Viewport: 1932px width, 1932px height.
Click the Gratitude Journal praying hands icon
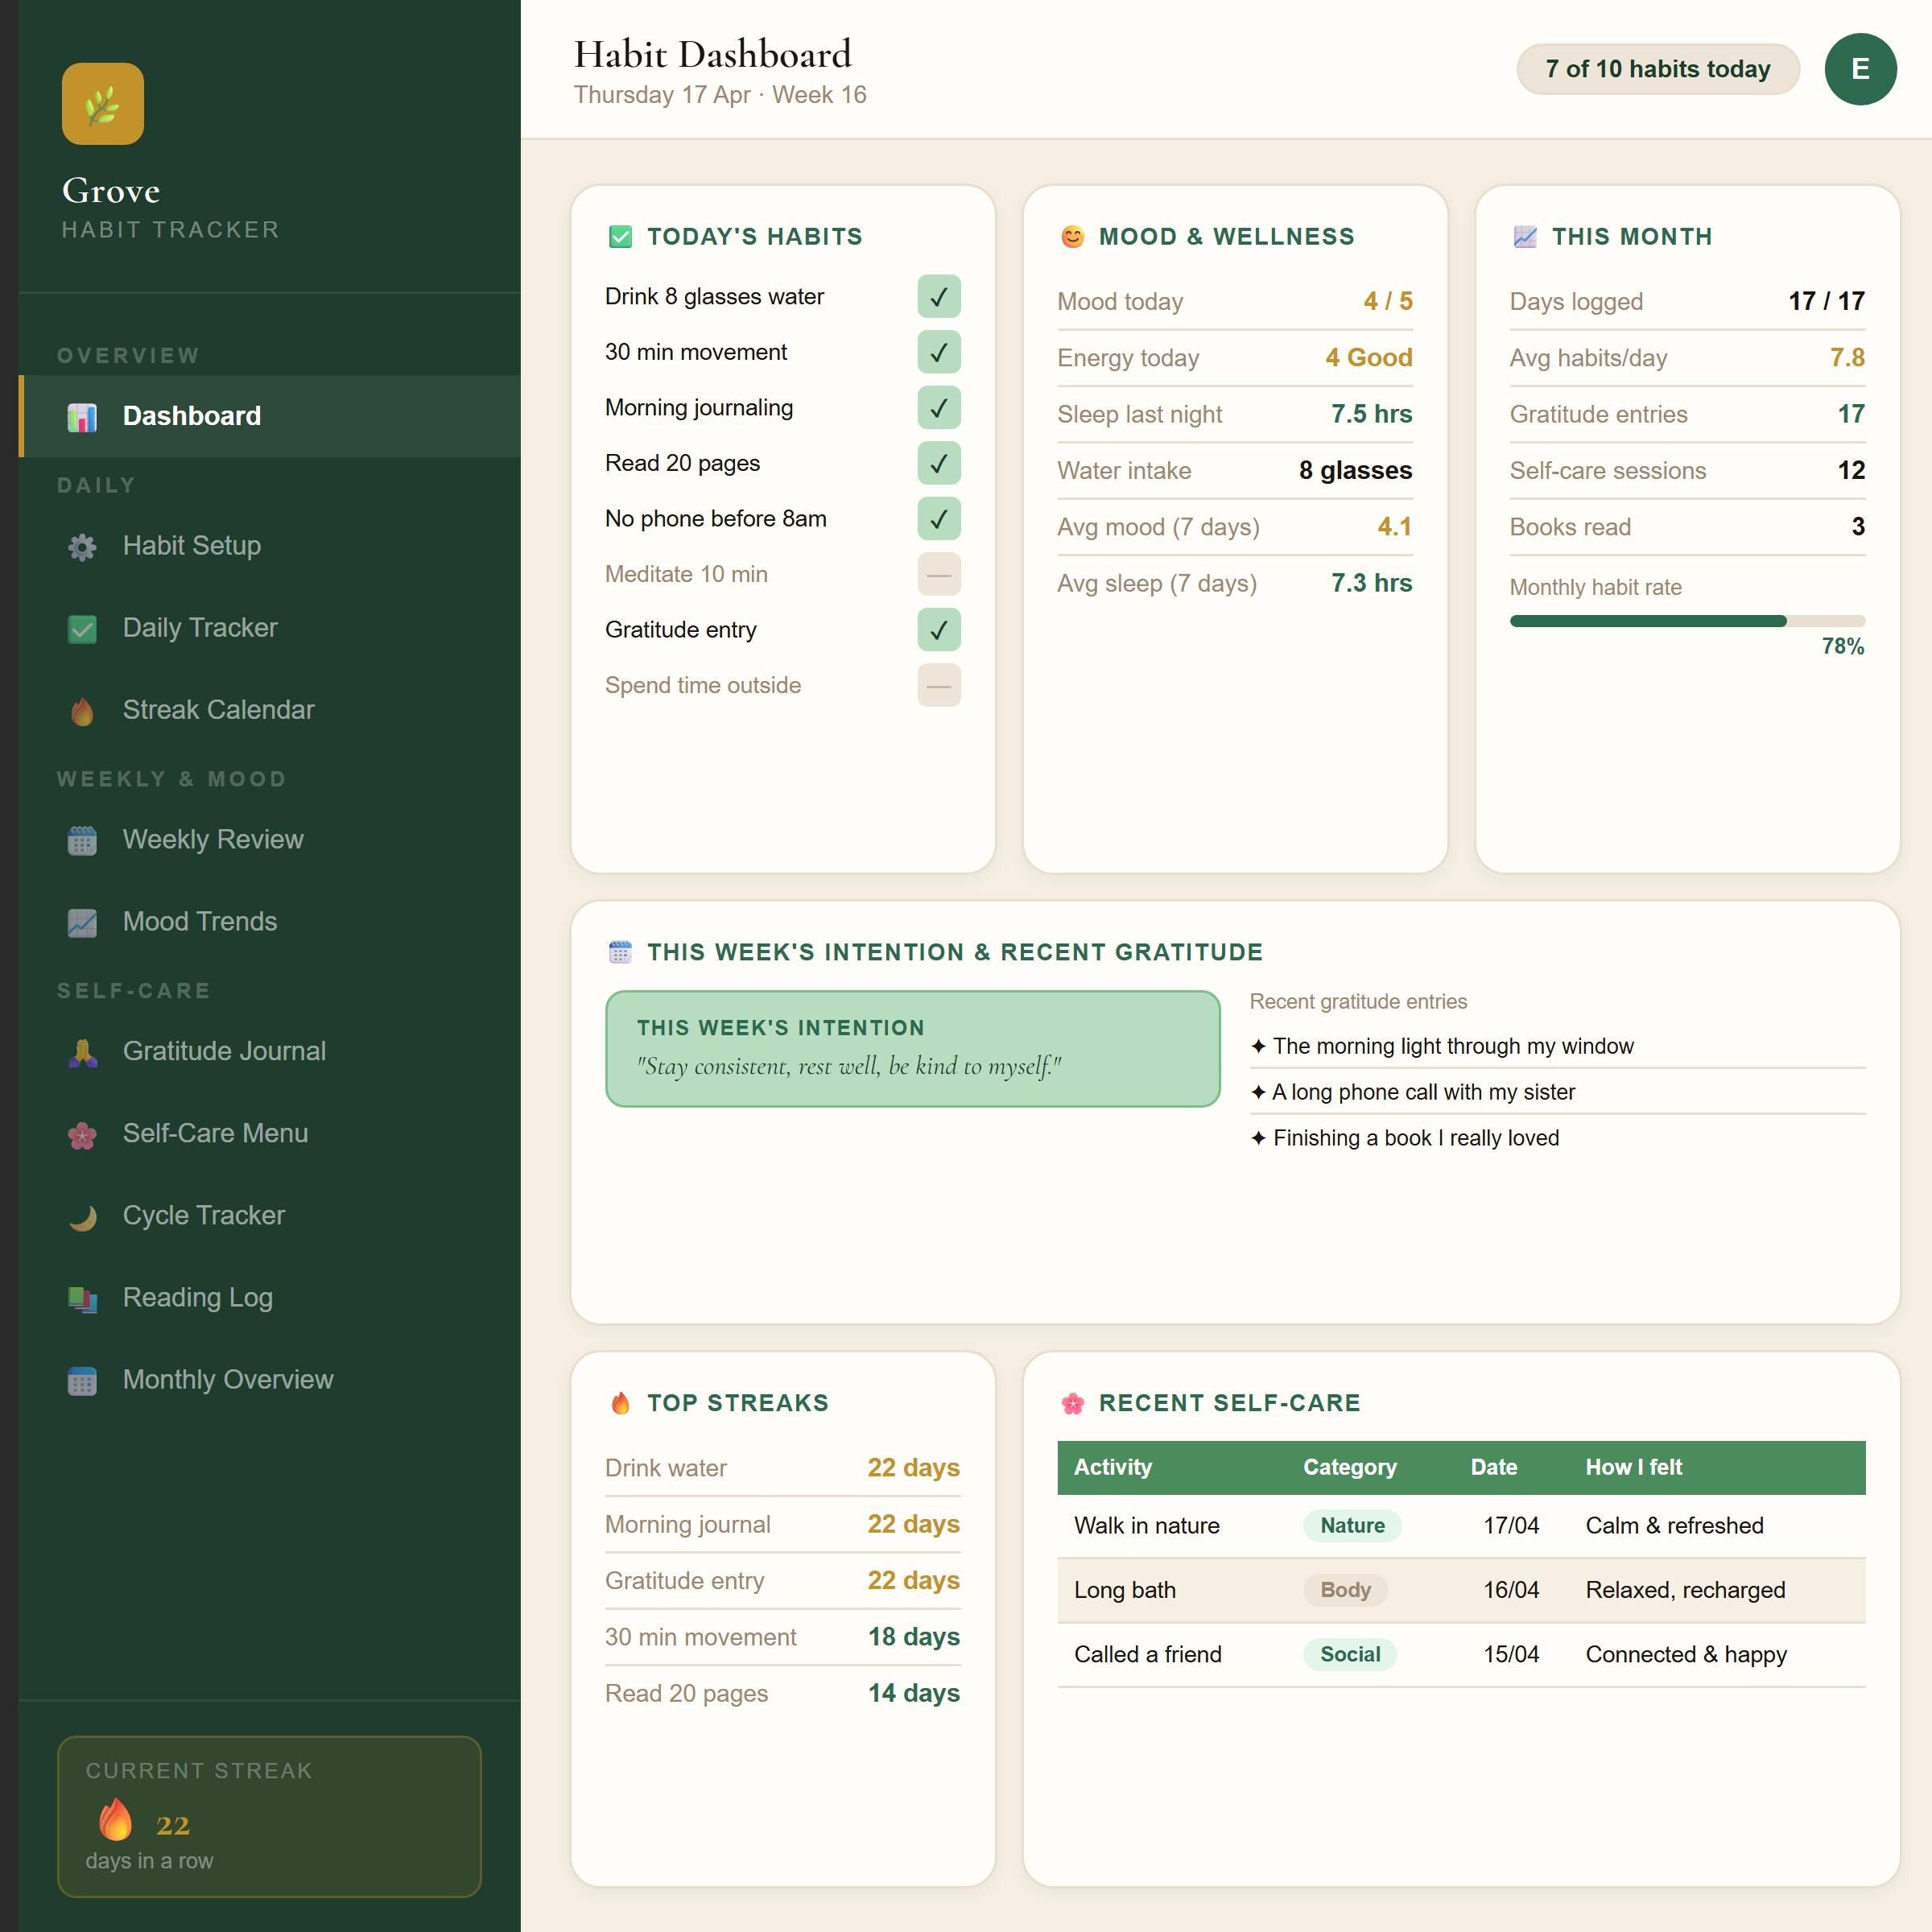(82, 1053)
